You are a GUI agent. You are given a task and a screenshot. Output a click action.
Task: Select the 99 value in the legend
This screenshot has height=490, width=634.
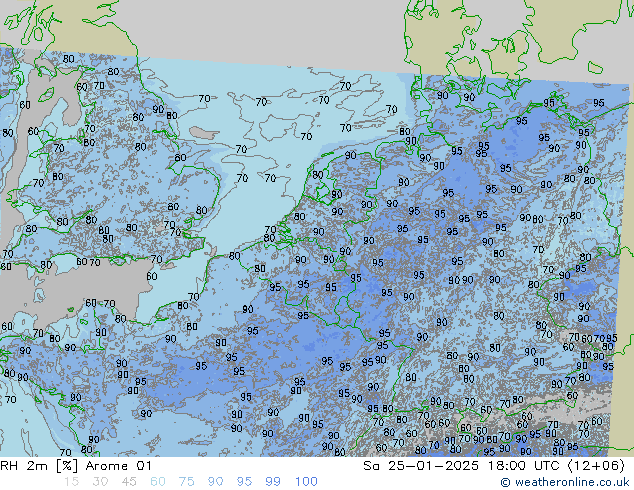coord(273,482)
